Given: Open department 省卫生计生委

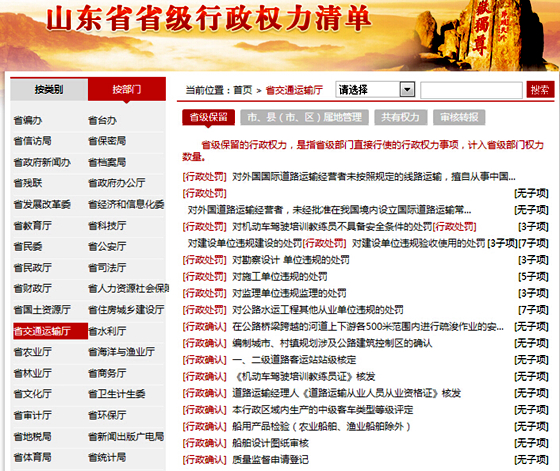Looking at the screenshot, I should (116, 394).
